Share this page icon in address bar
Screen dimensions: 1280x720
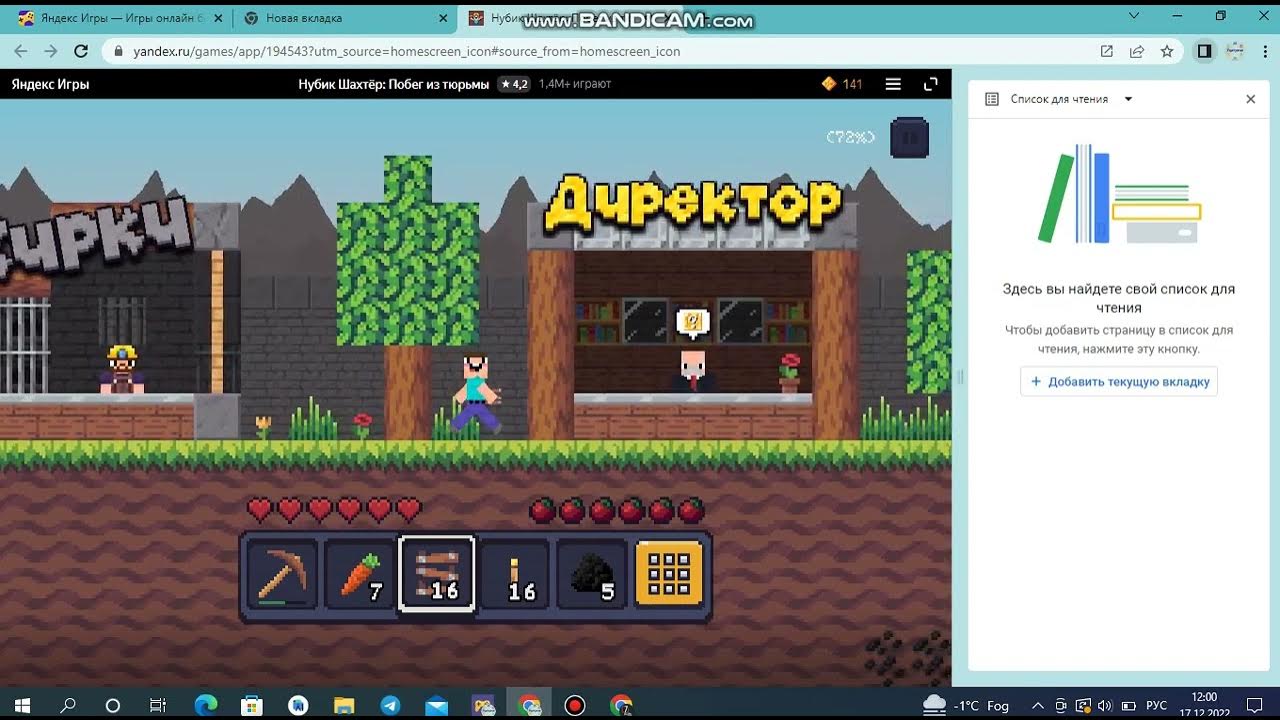coord(1137,51)
